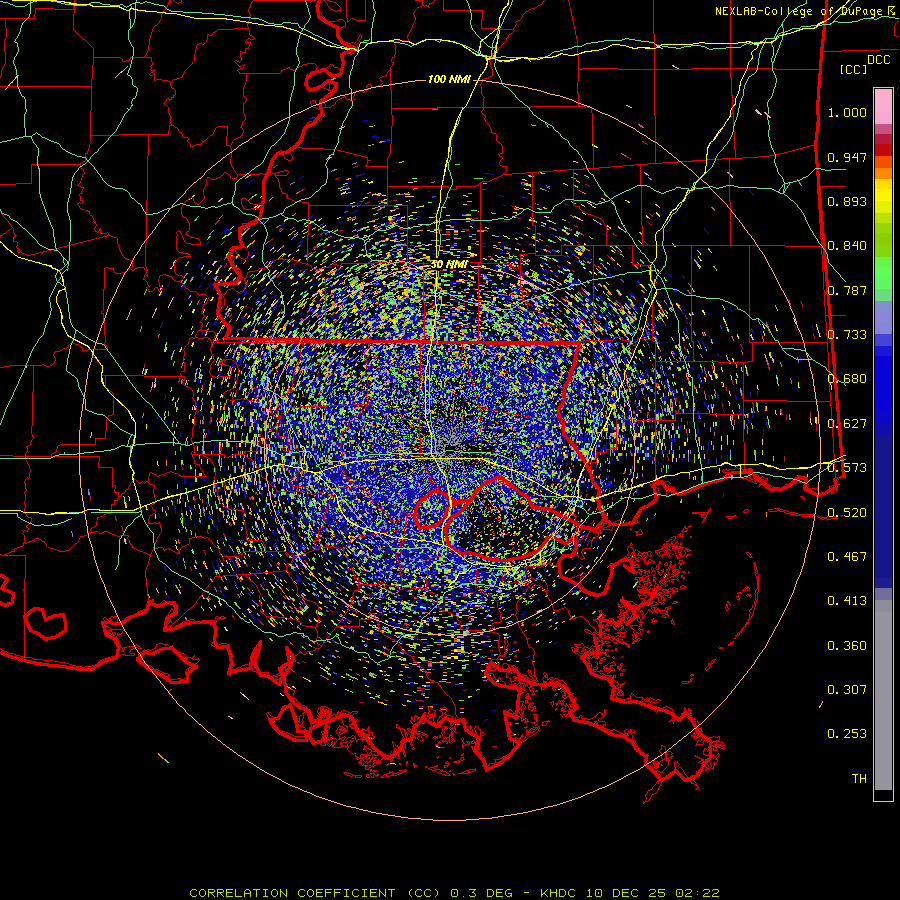Click the 100 NMI range ring label
900x900 pixels.
pos(449,79)
